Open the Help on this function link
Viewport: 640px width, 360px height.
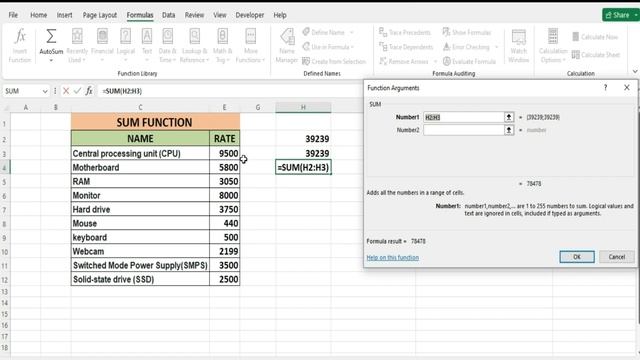pos(393,258)
